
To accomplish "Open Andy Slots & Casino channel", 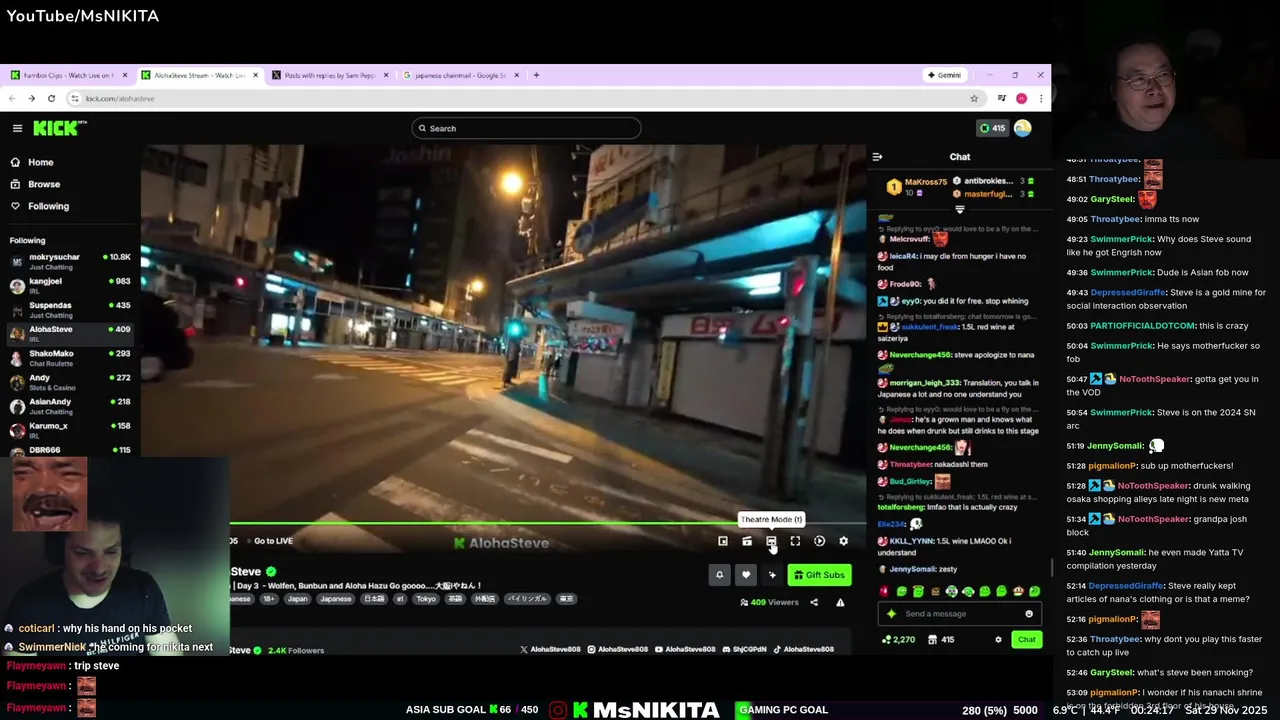I will 70,381.
